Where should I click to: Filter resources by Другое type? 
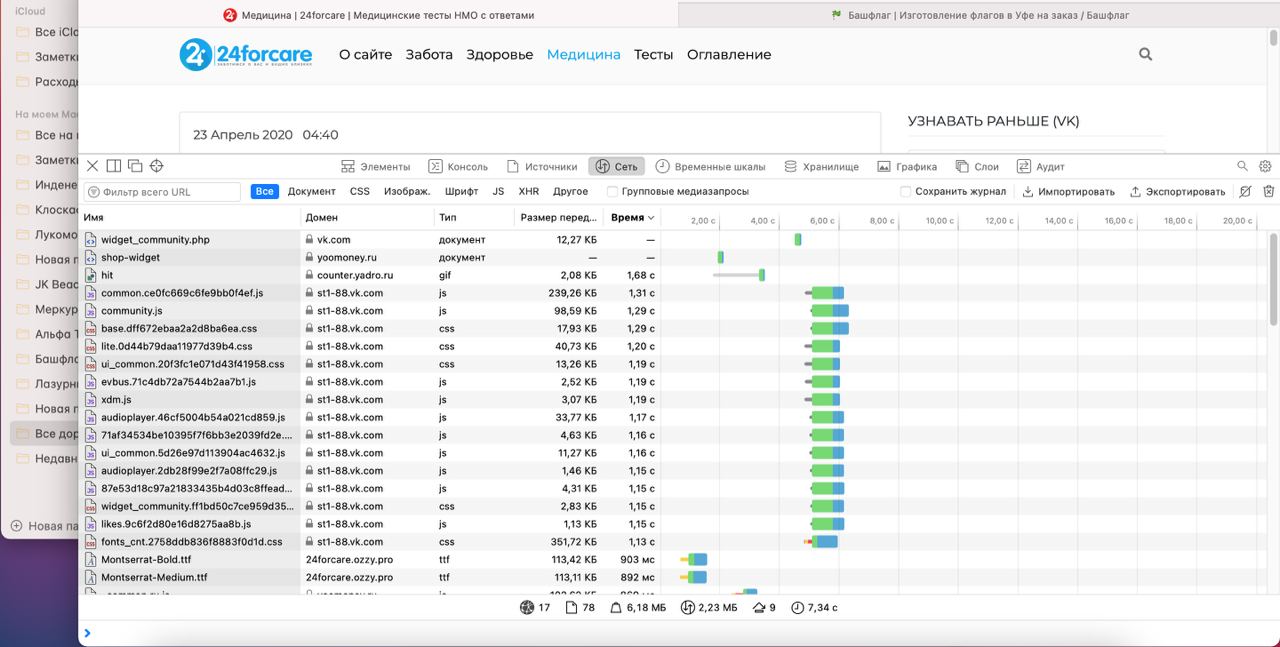[571, 192]
